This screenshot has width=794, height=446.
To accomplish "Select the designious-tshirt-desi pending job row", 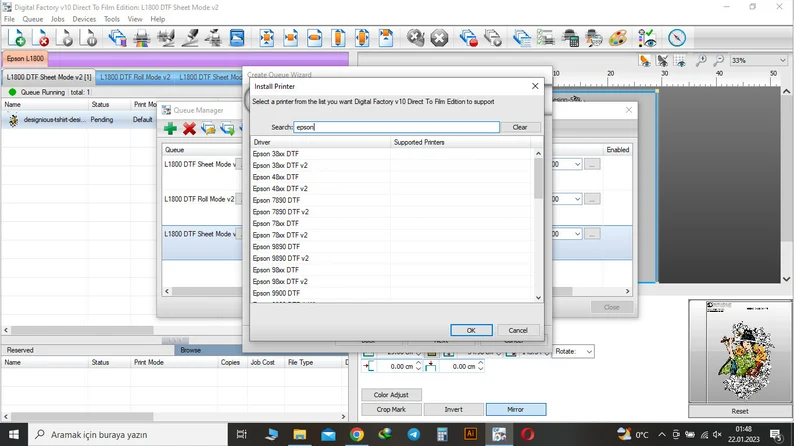I will pyautogui.click(x=78, y=119).
